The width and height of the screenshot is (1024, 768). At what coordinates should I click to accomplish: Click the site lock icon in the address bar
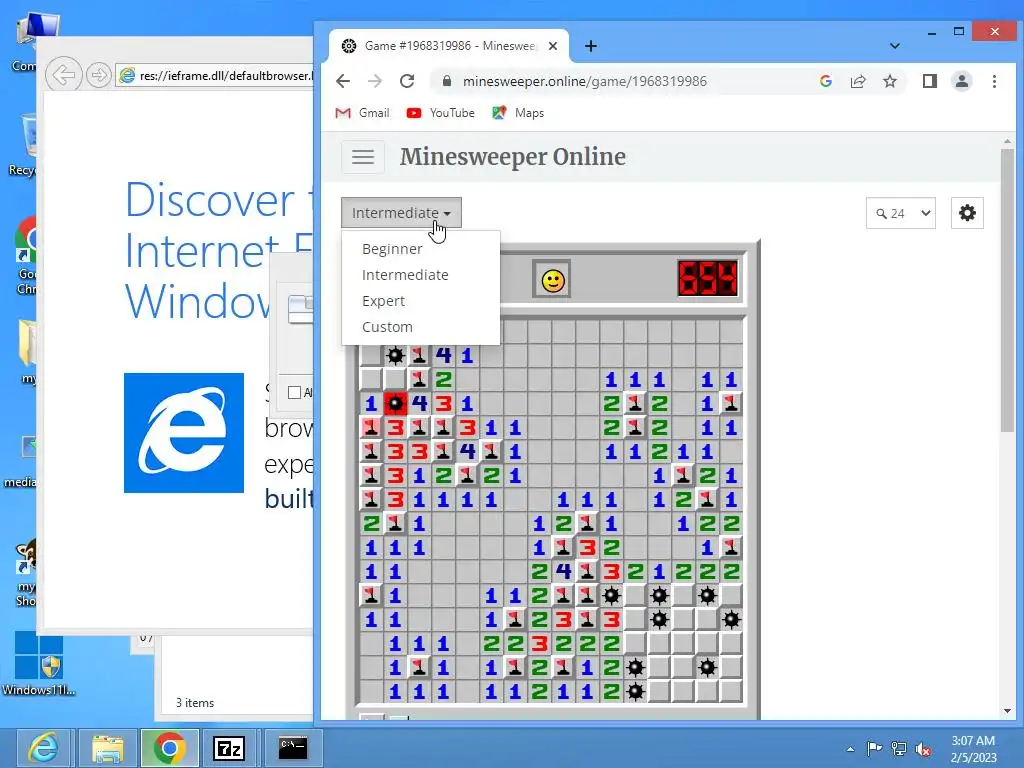point(447,81)
